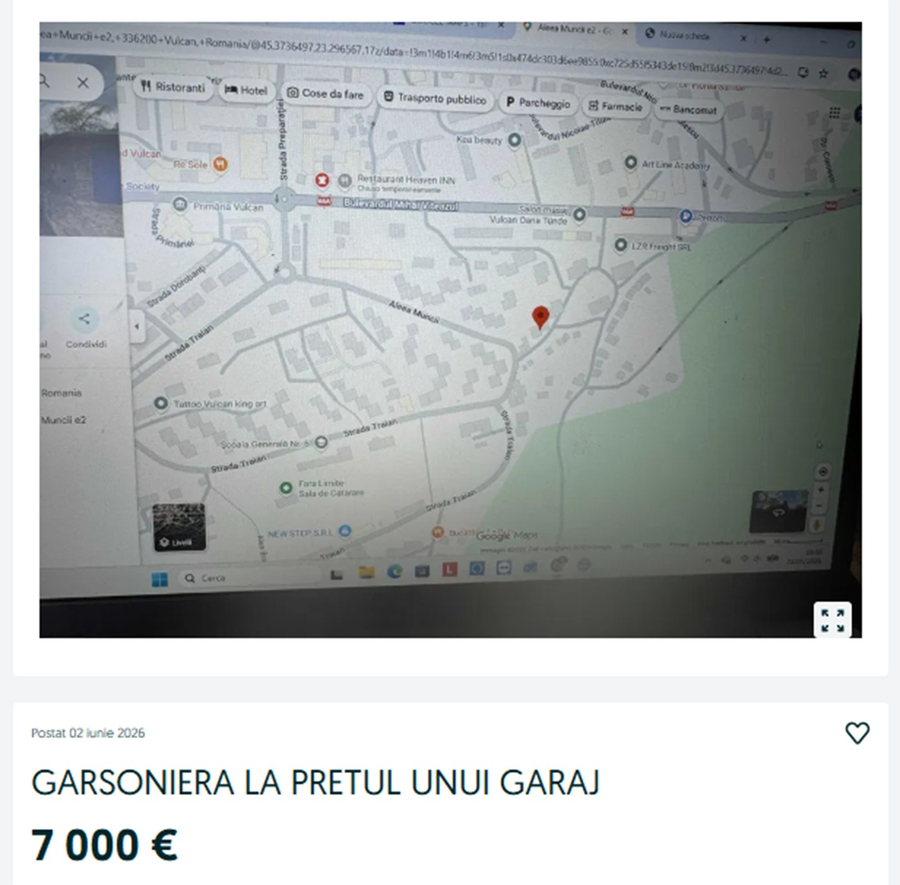
Task: Clear the map search with X
Action: click(83, 83)
